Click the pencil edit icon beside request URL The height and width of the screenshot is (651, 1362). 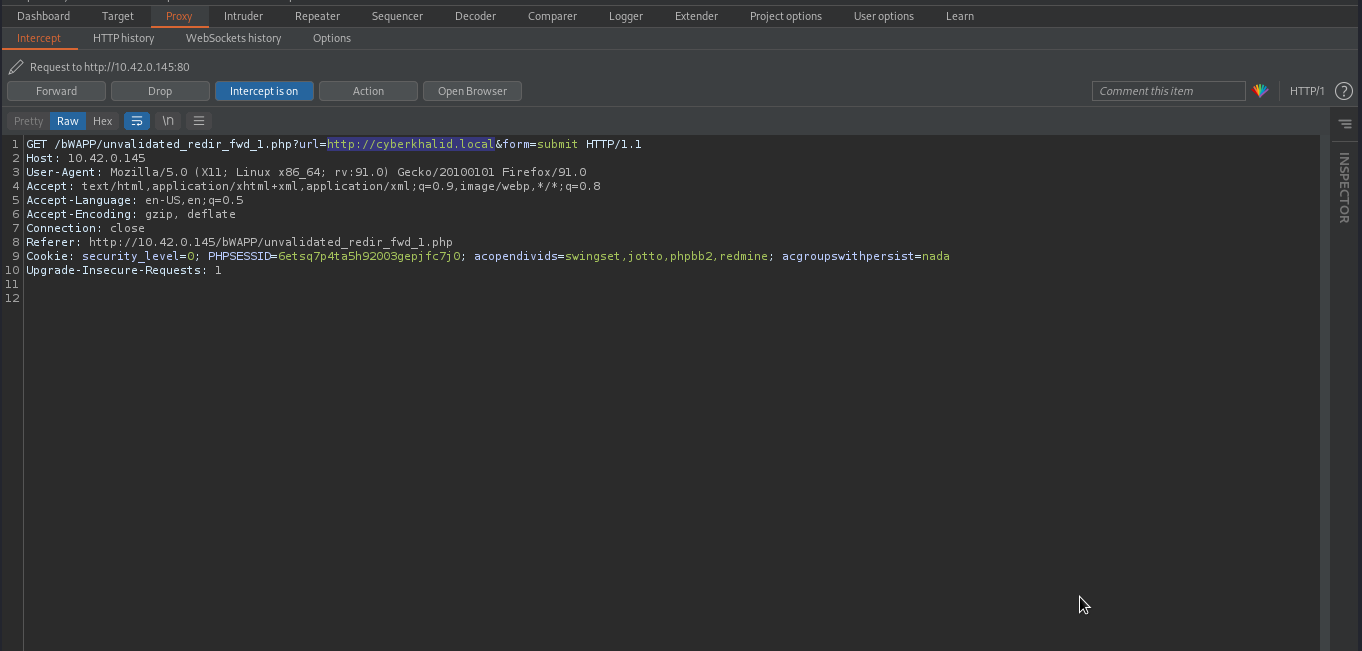coord(15,67)
